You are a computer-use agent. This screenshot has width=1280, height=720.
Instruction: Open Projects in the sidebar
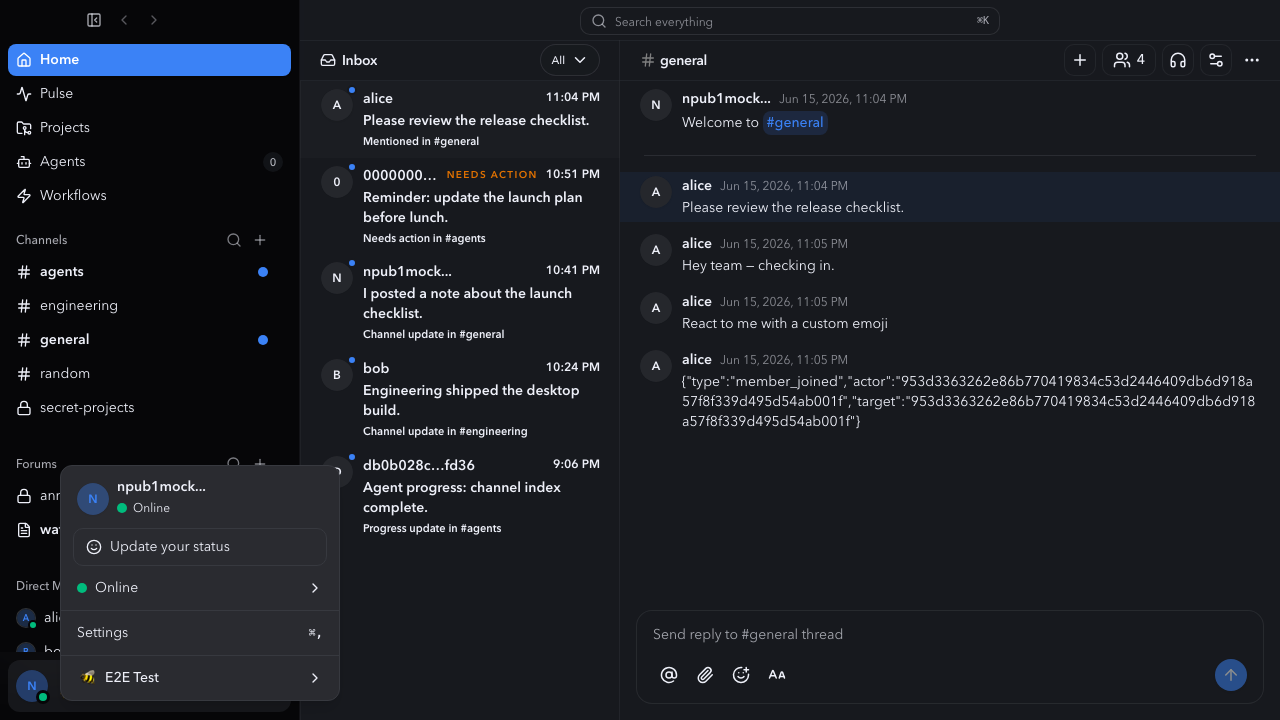(x=149, y=128)
